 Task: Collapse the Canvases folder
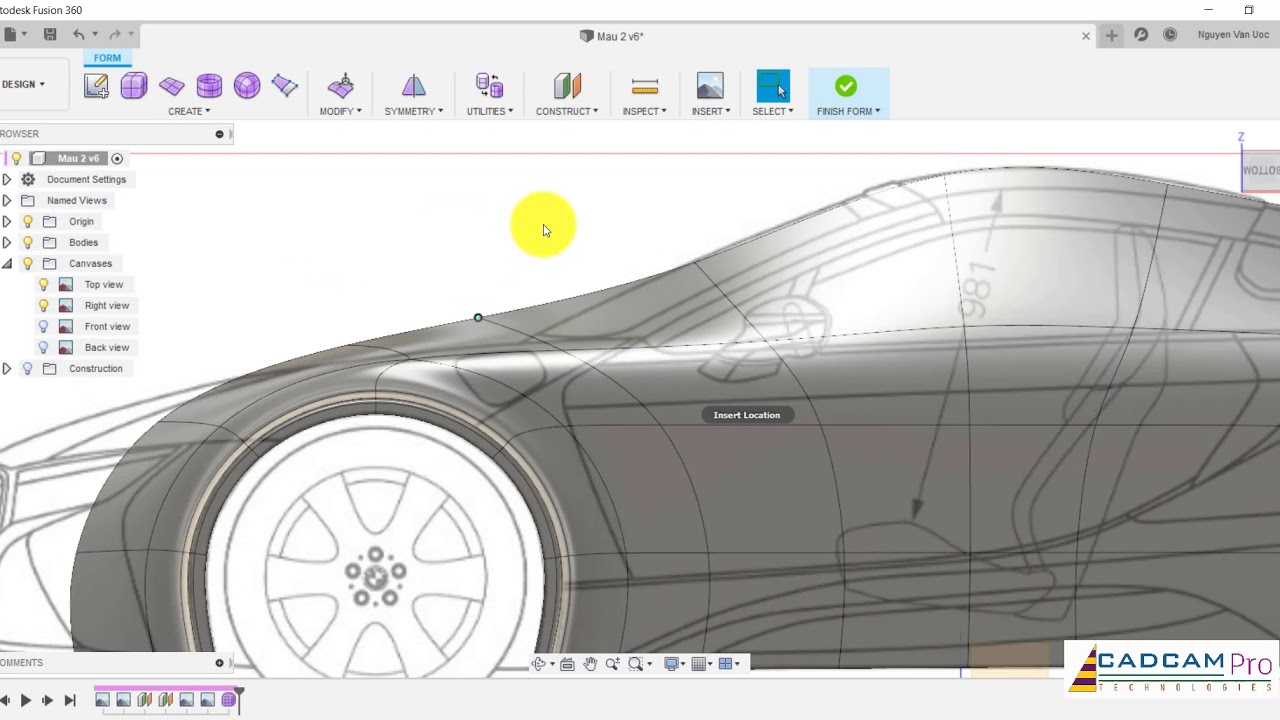pos(7,263)
